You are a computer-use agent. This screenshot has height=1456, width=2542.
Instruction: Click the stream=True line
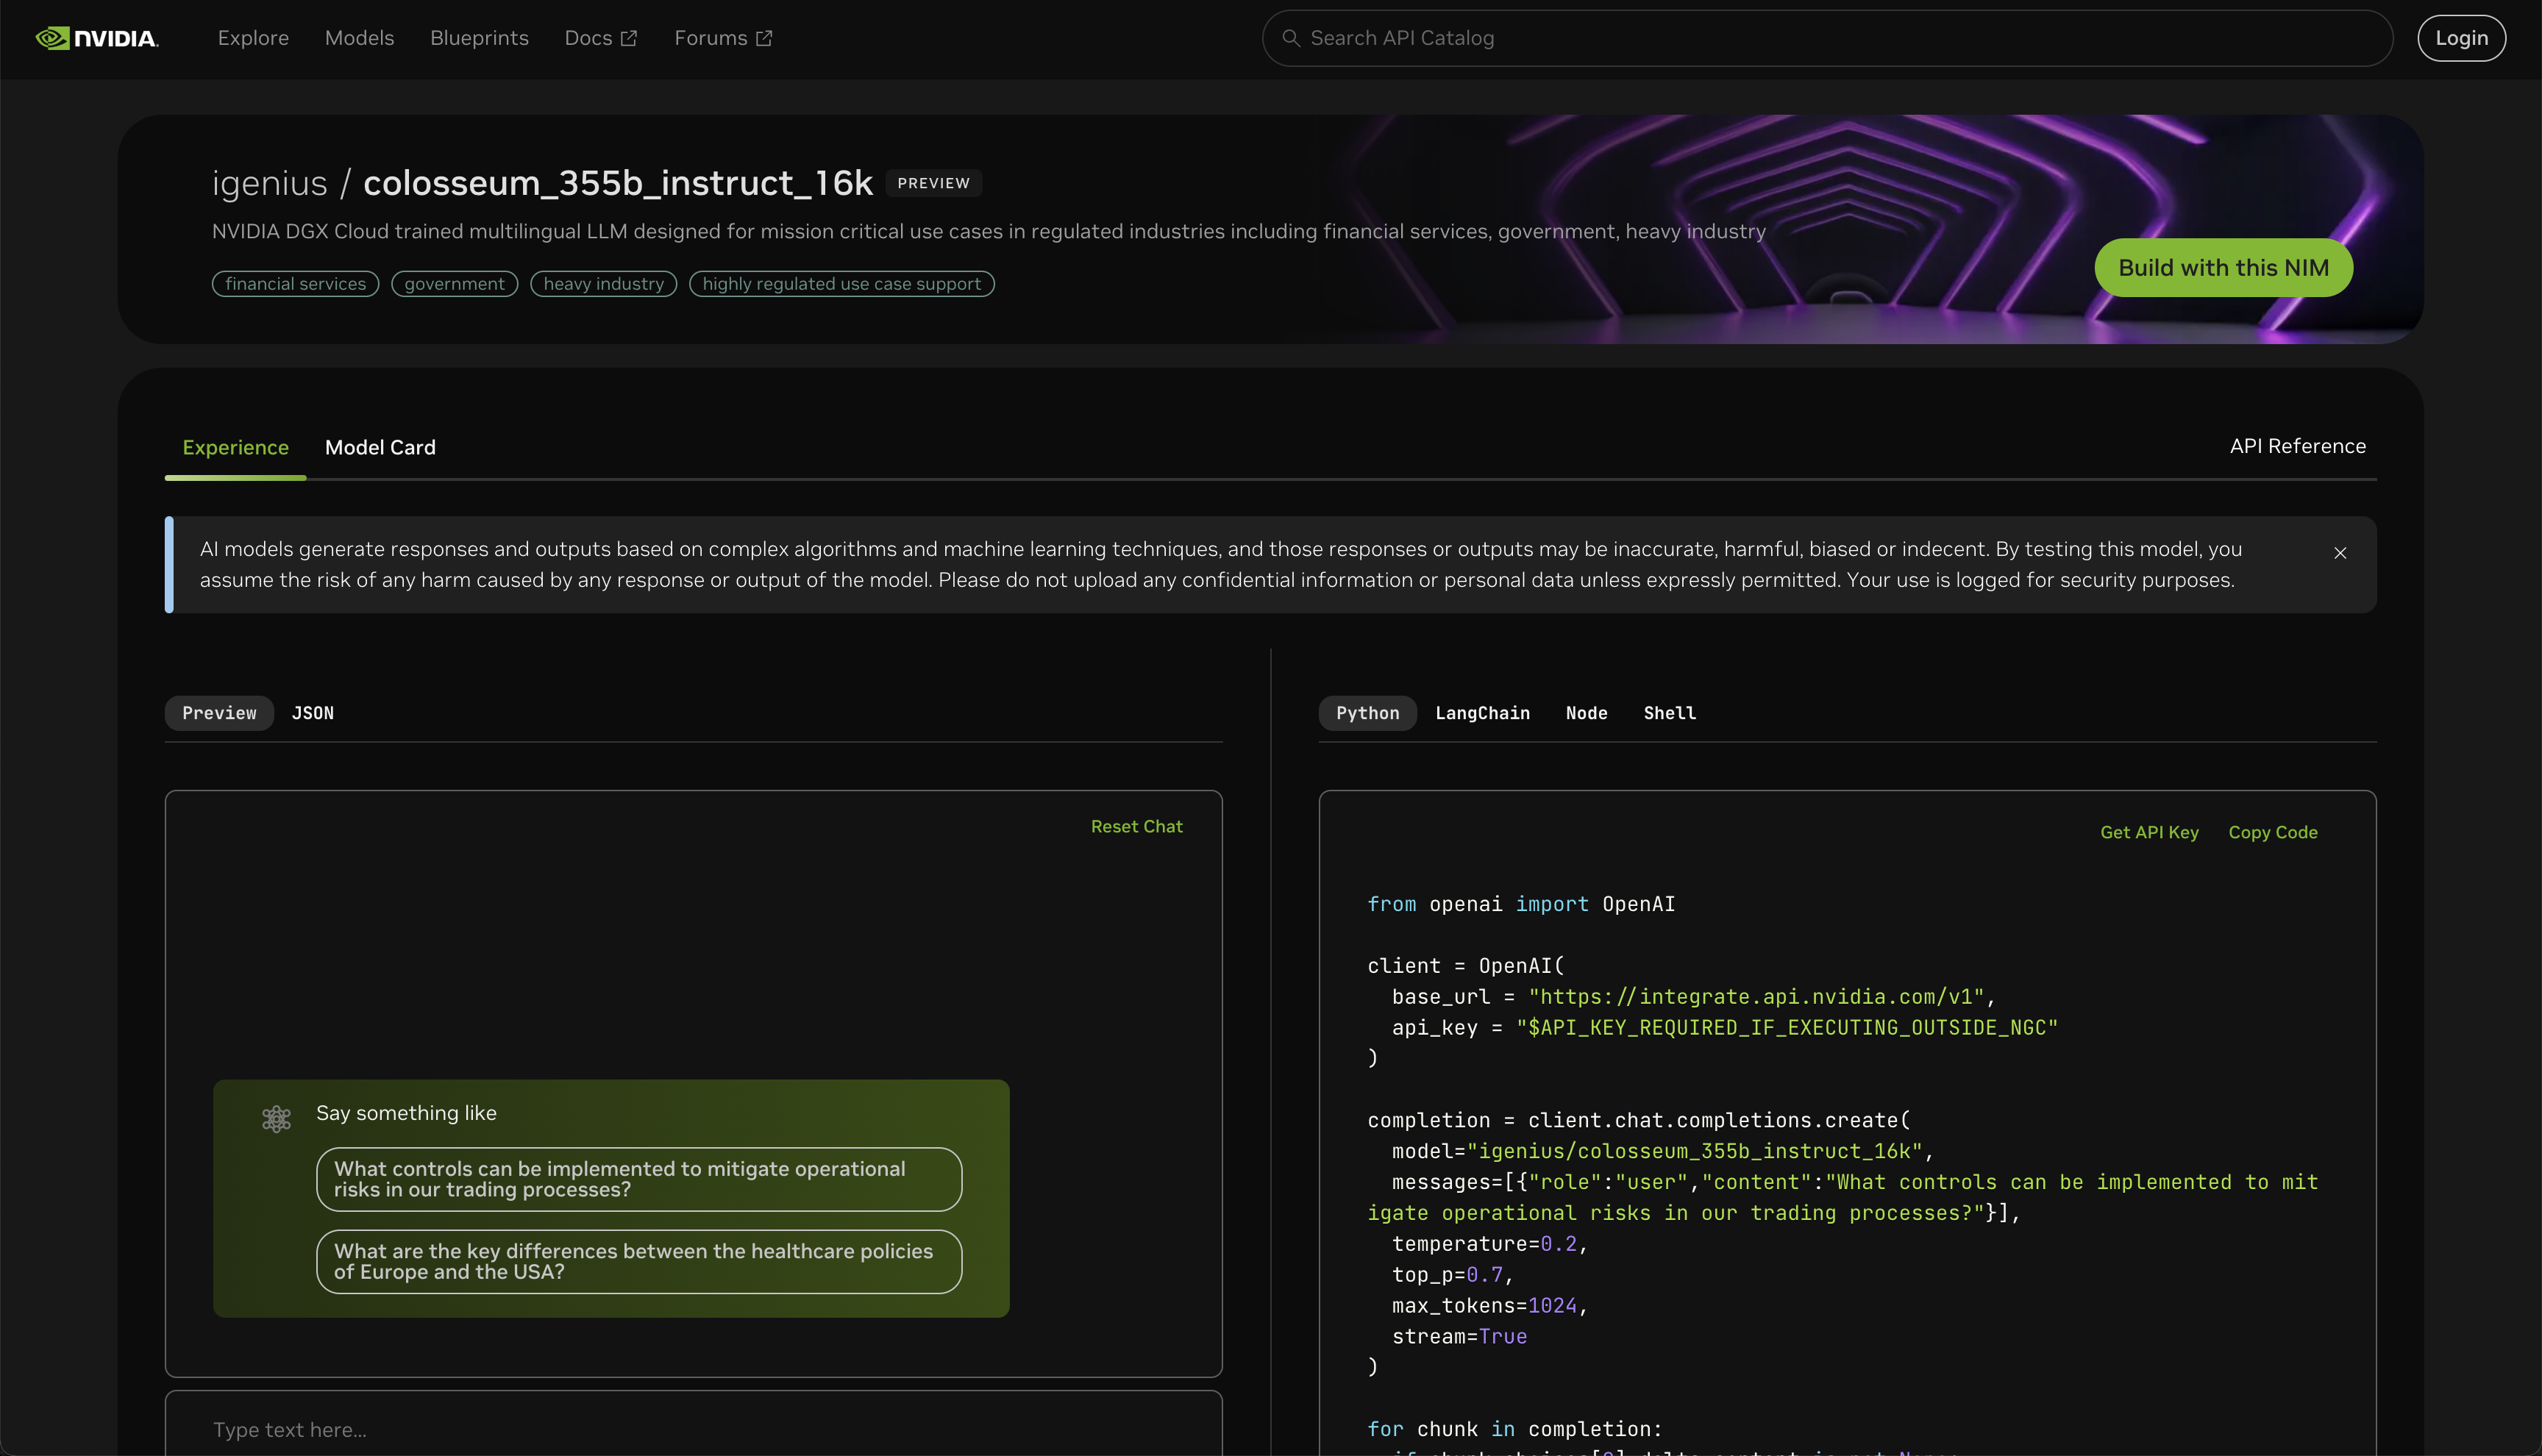[1459, 1336]
